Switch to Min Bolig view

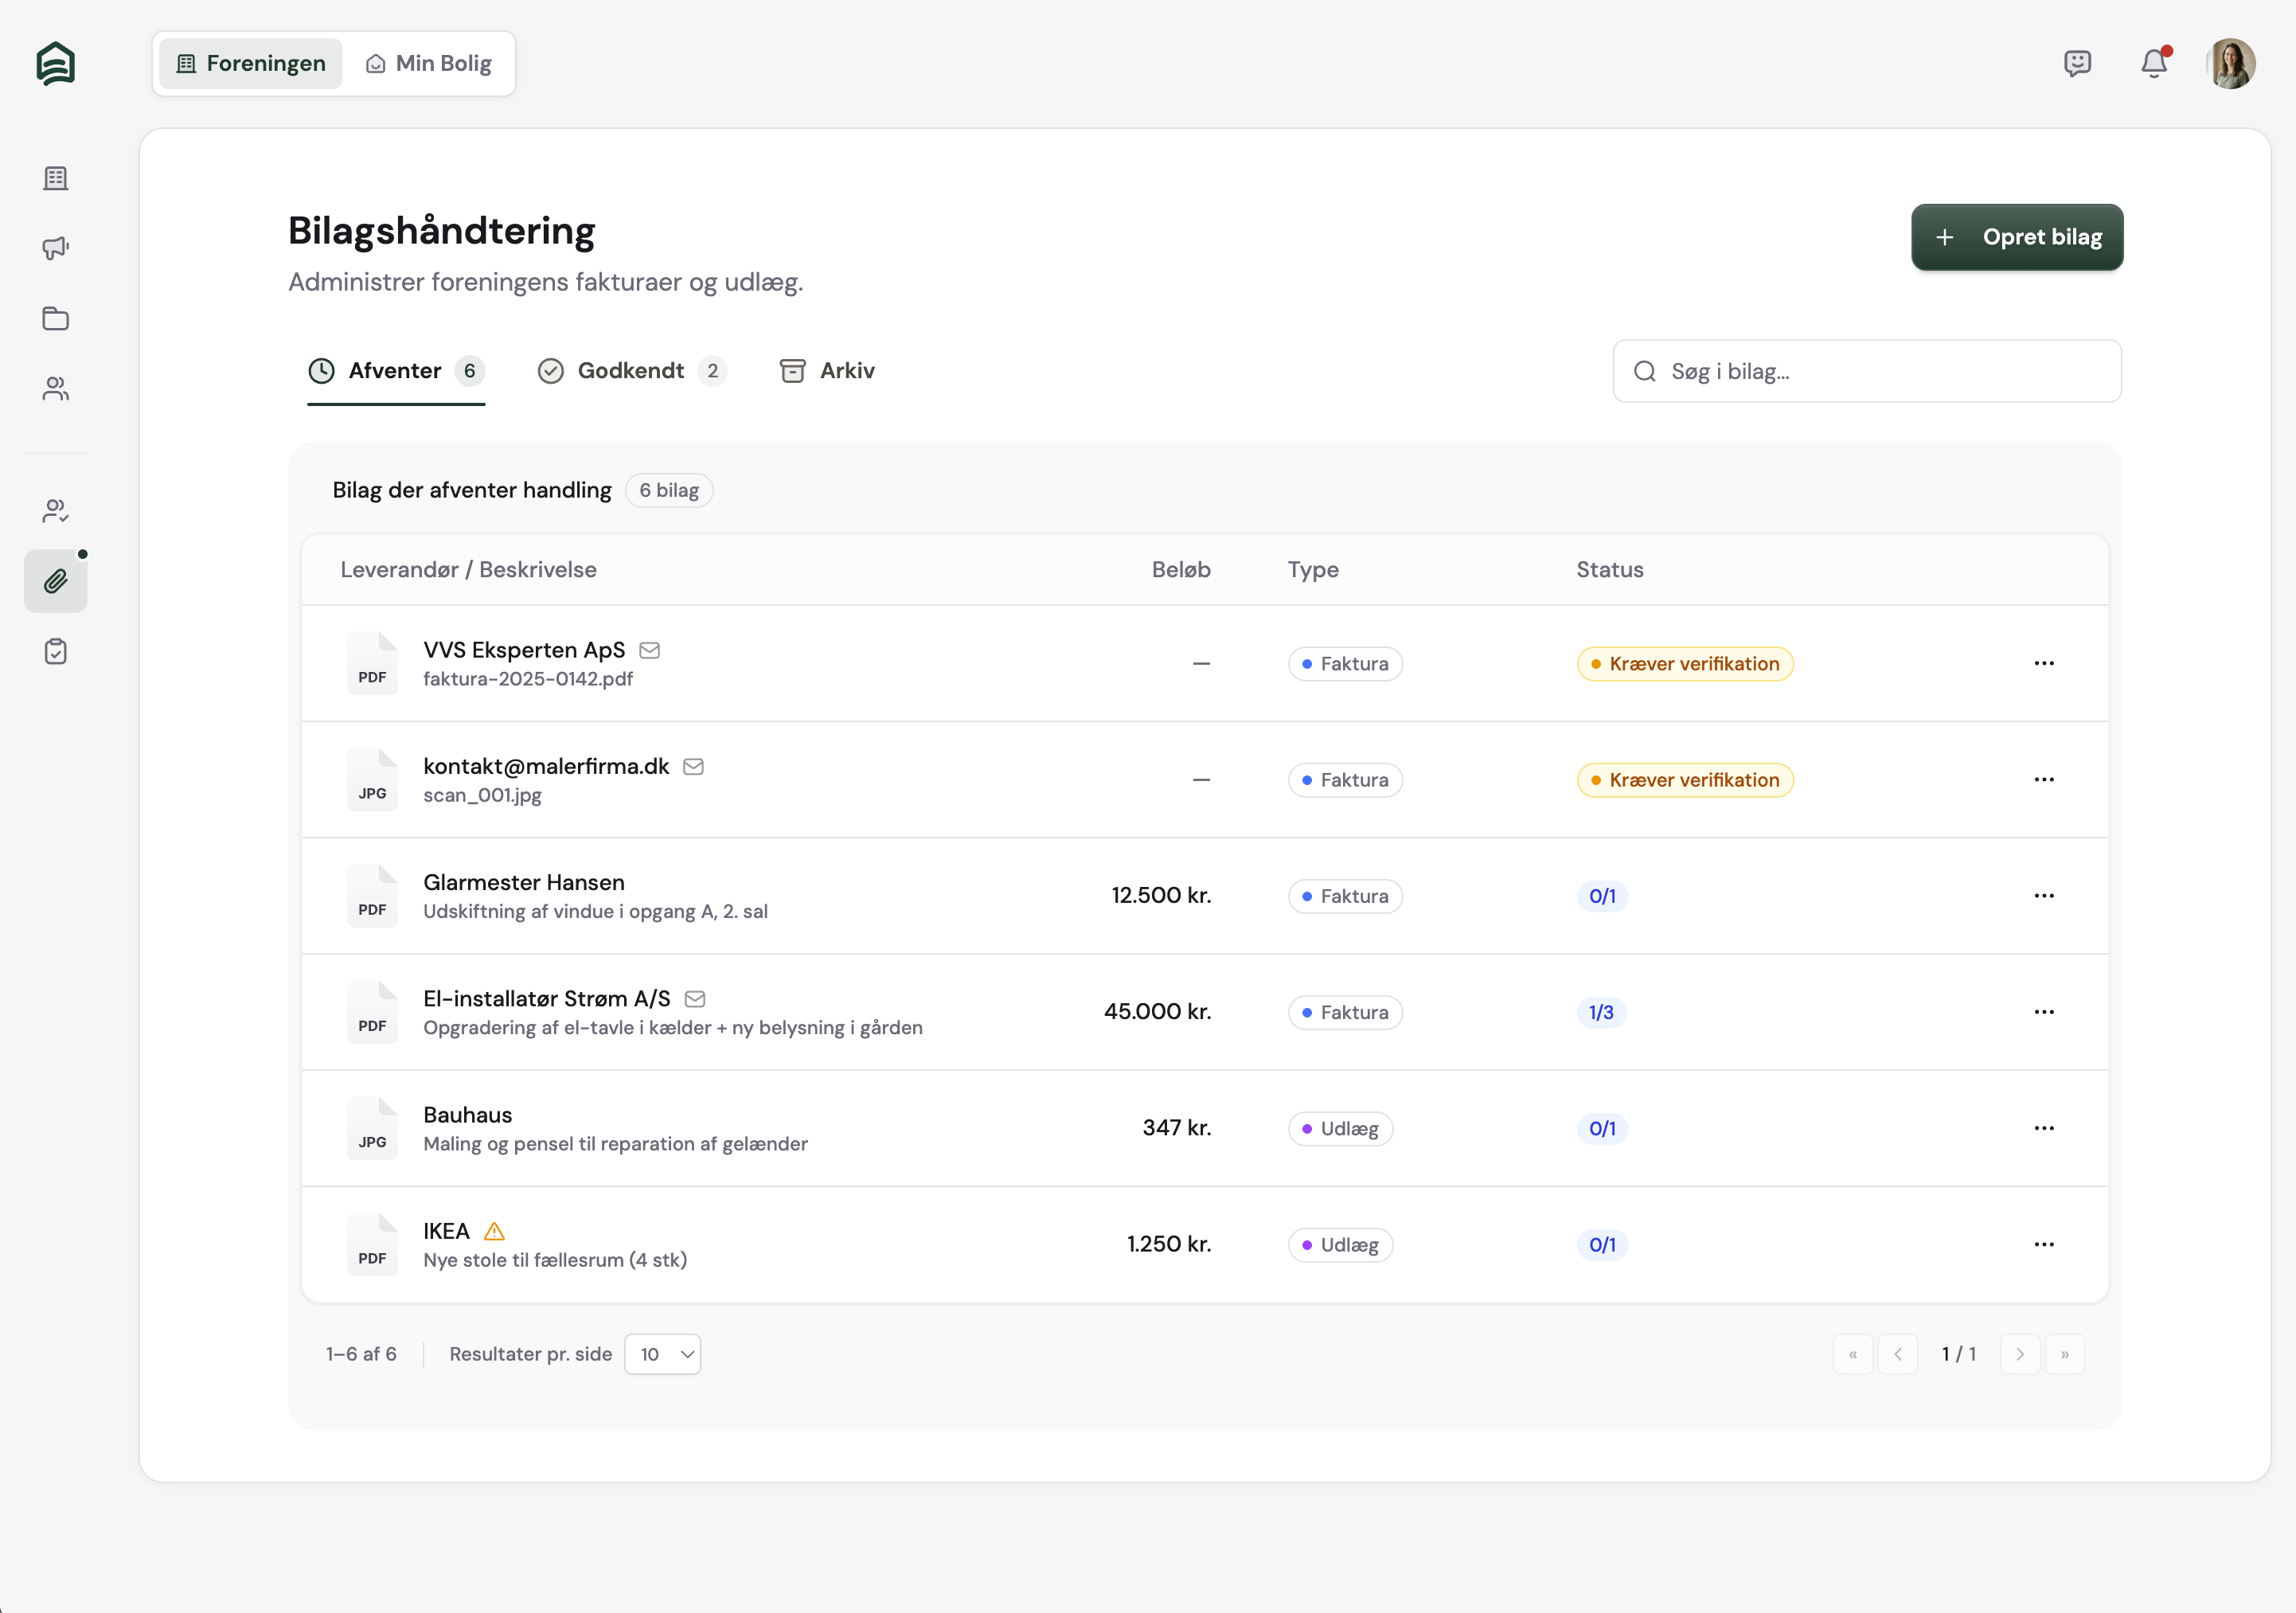click(x=429, y=64)
